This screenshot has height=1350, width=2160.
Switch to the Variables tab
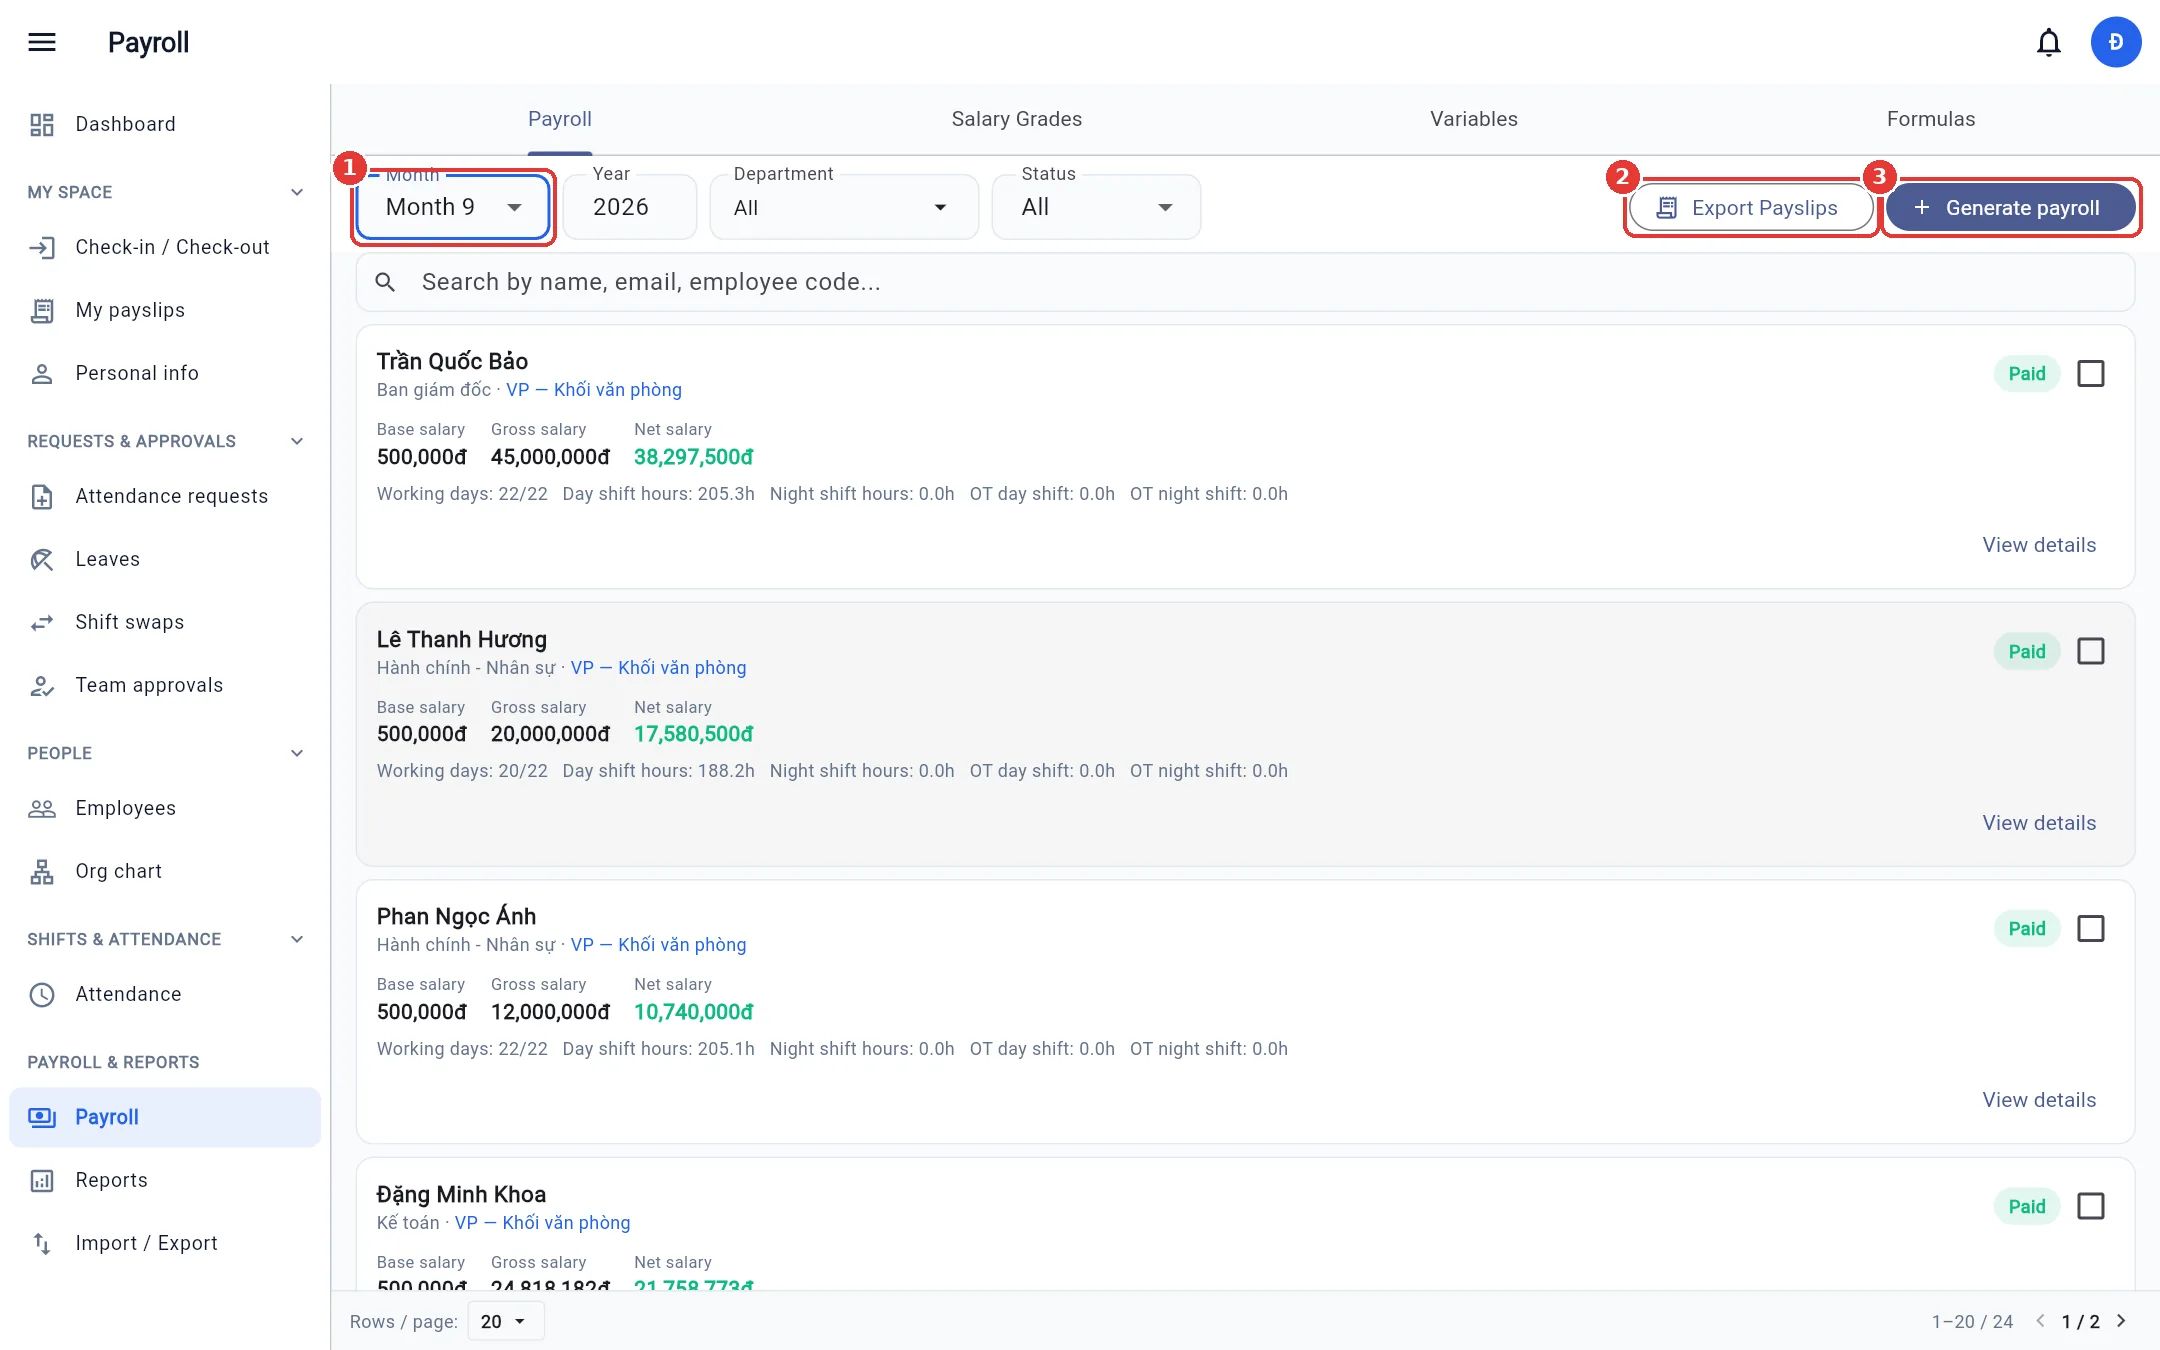(x=1473, y=119)
